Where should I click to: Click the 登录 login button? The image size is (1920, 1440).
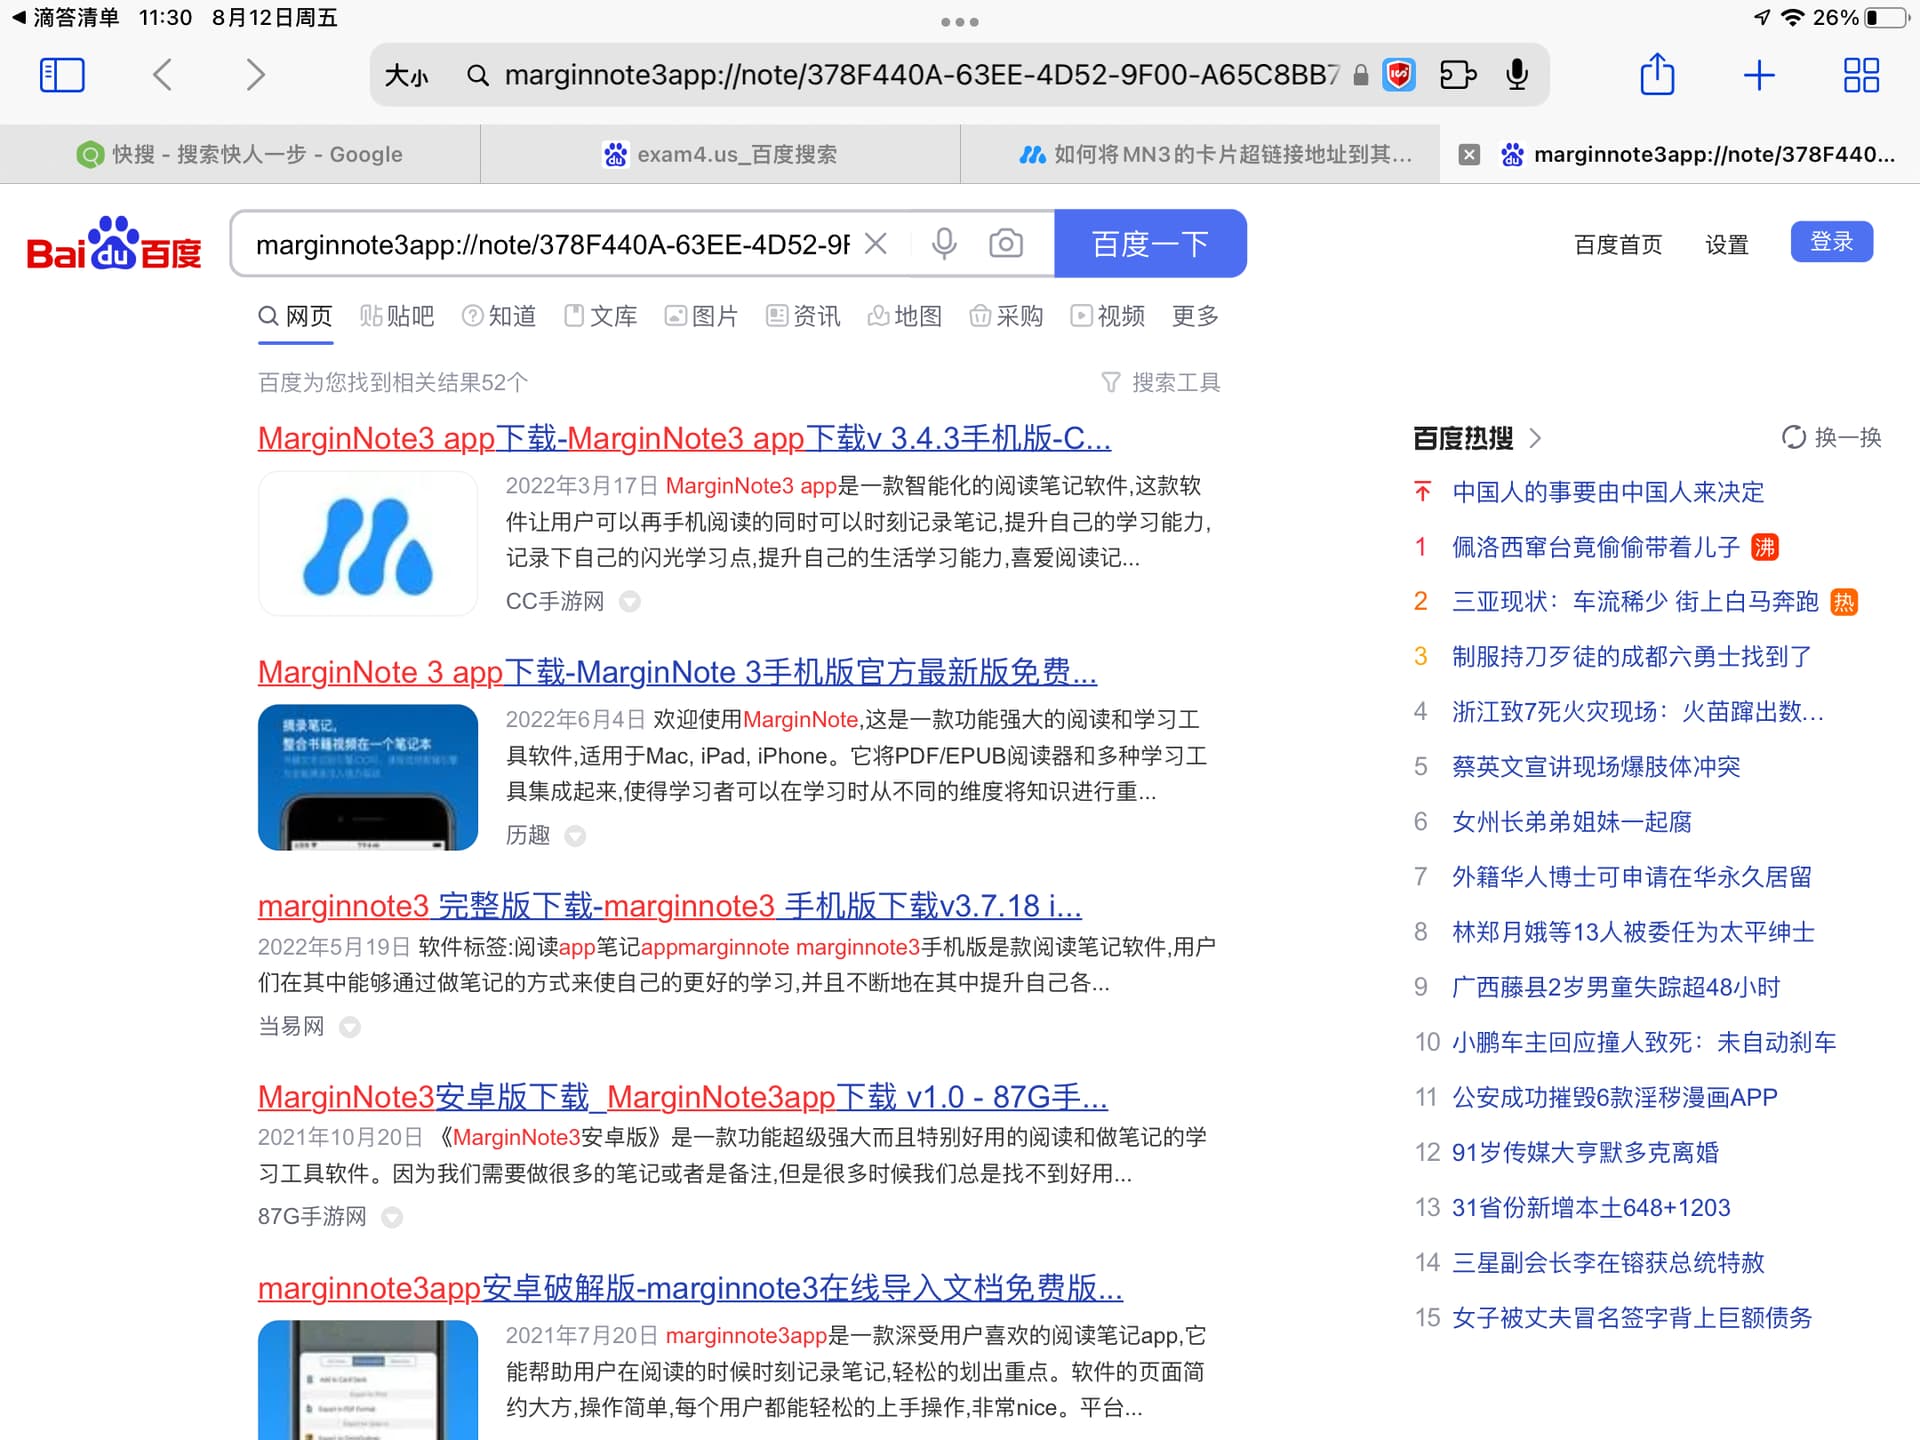(x=1831, y=242)
